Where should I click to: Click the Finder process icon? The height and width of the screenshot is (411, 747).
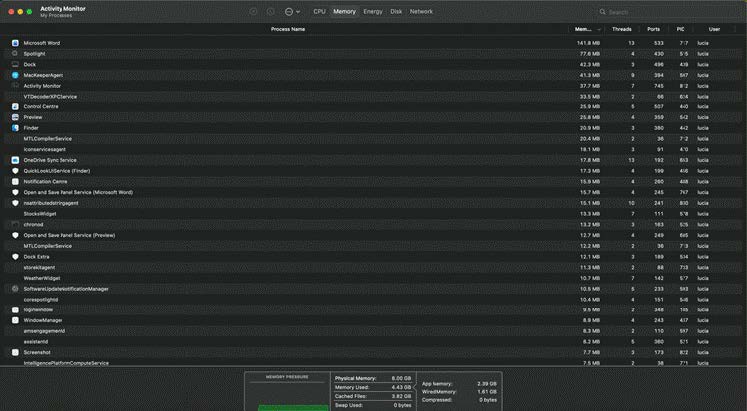click(15, 128)
